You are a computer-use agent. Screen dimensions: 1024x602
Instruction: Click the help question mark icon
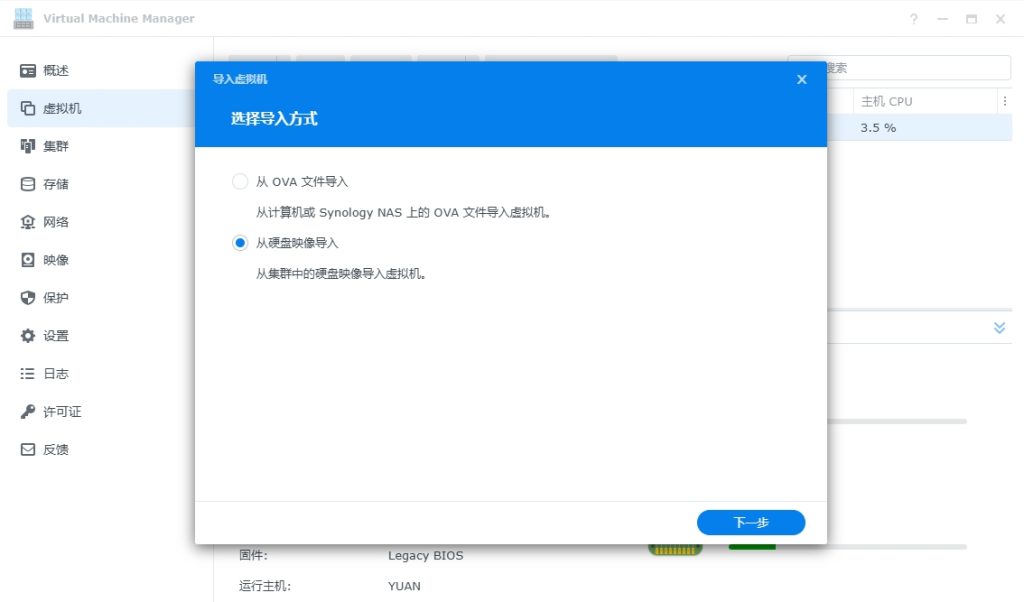pyautogui.click(x=913, y=19)
